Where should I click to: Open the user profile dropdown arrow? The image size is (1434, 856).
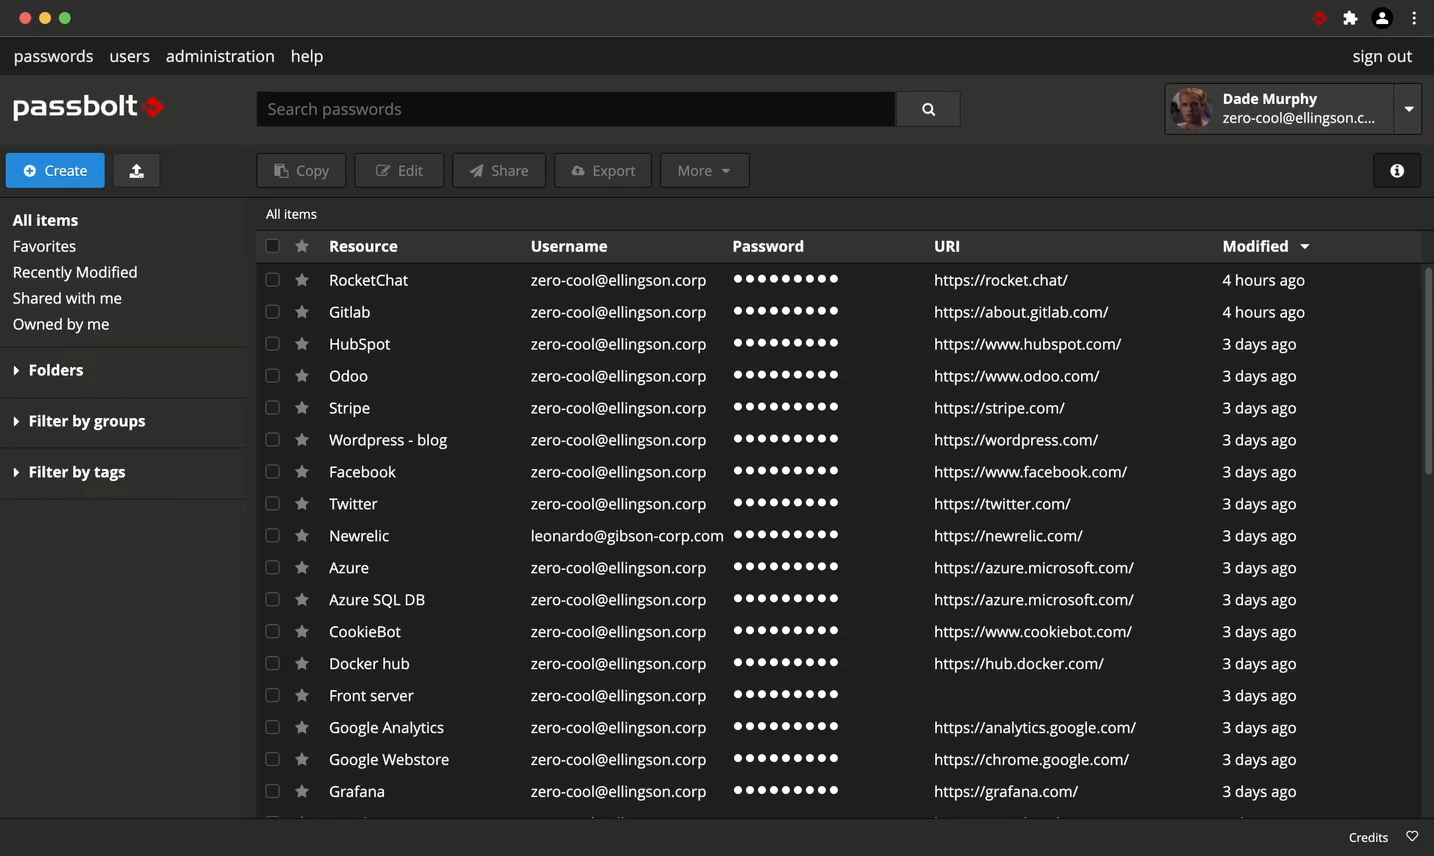point(1408,108)
